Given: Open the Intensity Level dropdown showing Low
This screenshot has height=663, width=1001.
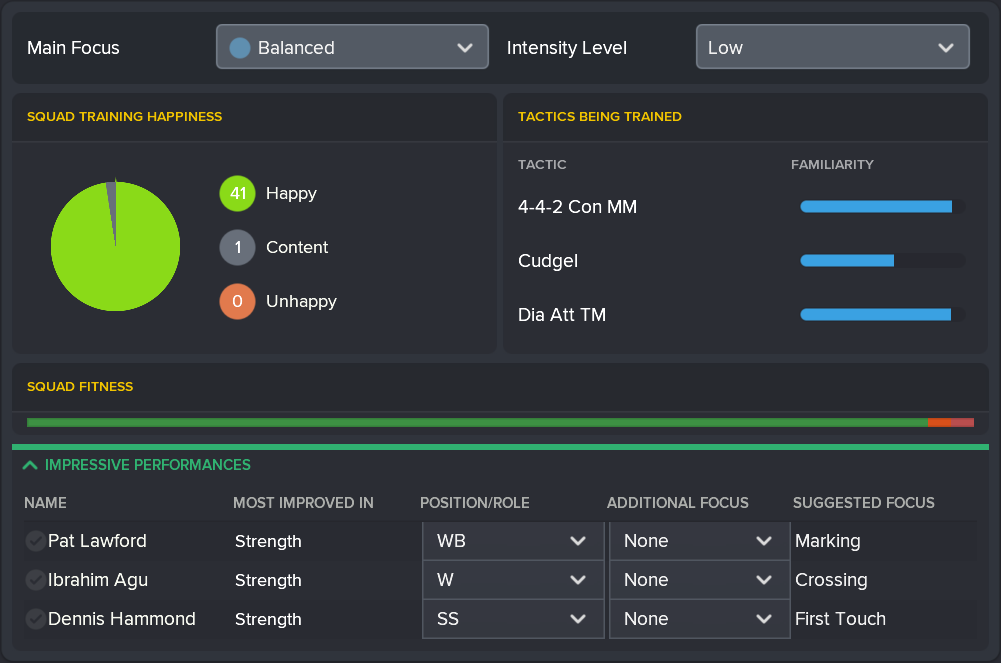Looking at the screenshot, I should pyautogui.click(x=832, y=46).
